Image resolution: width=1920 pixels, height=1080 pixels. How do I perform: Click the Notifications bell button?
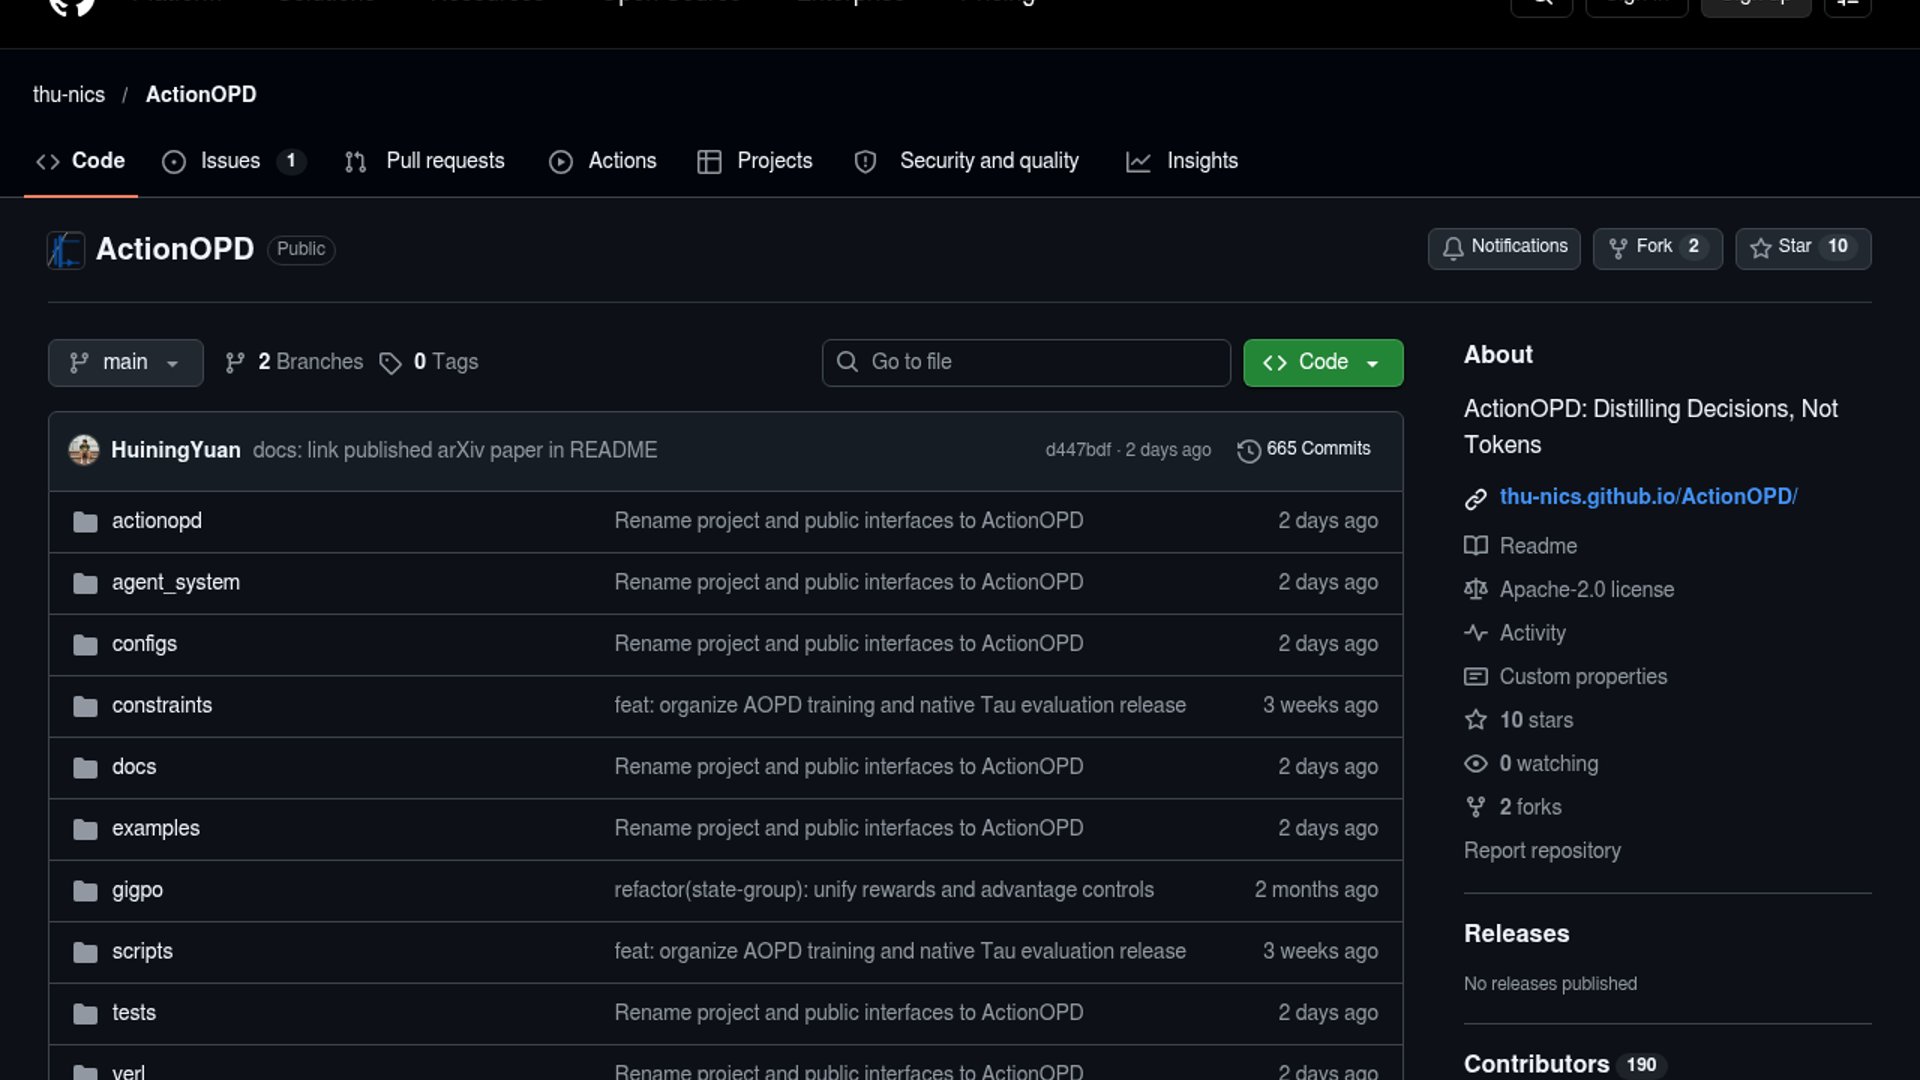coord(1504,248)
